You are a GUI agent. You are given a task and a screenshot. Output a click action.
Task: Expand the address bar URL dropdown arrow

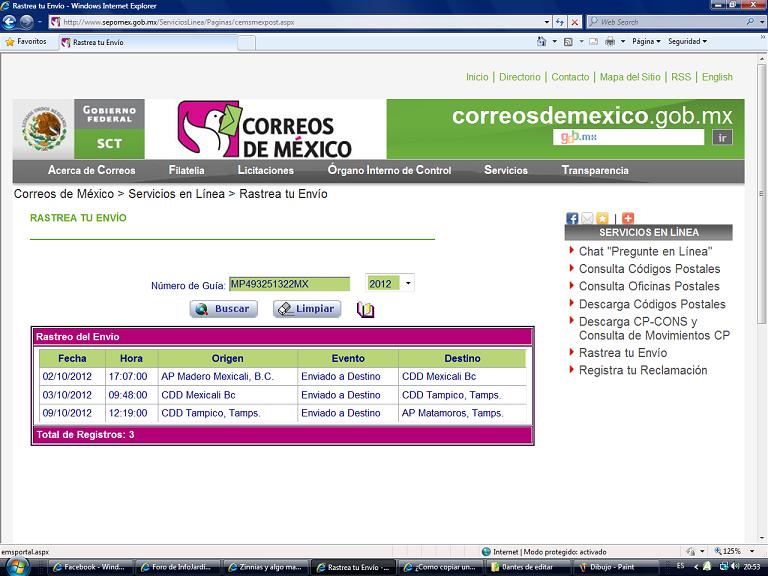pos(547,22)
